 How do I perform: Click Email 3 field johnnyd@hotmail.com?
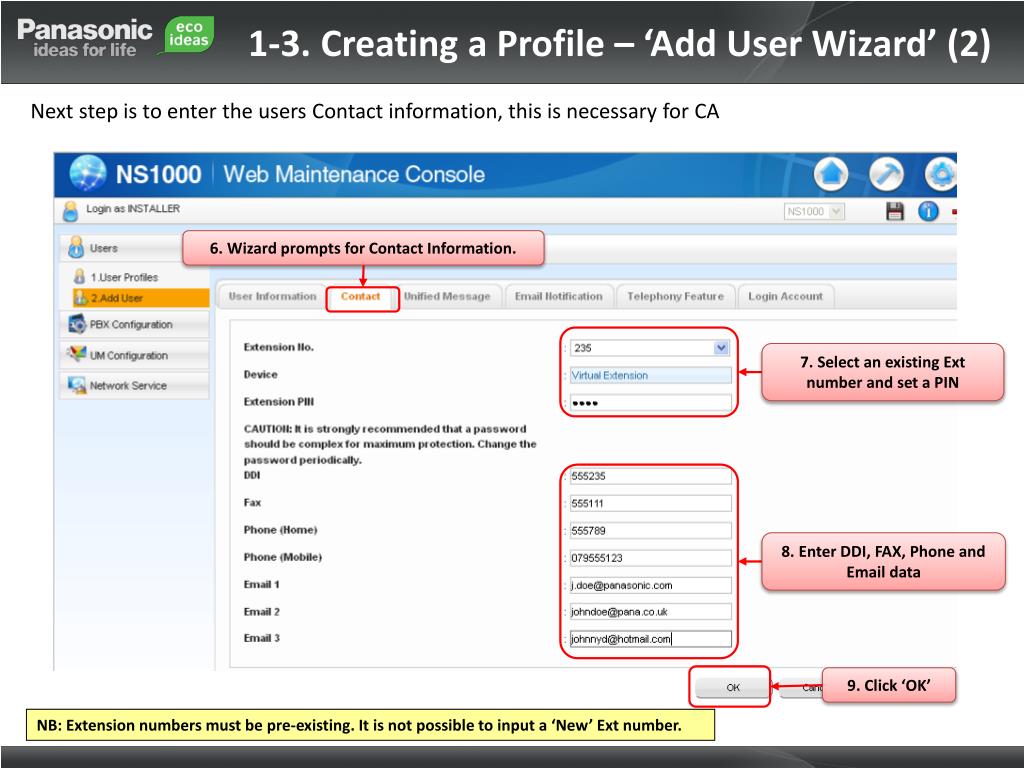click(x=650, y=639)
